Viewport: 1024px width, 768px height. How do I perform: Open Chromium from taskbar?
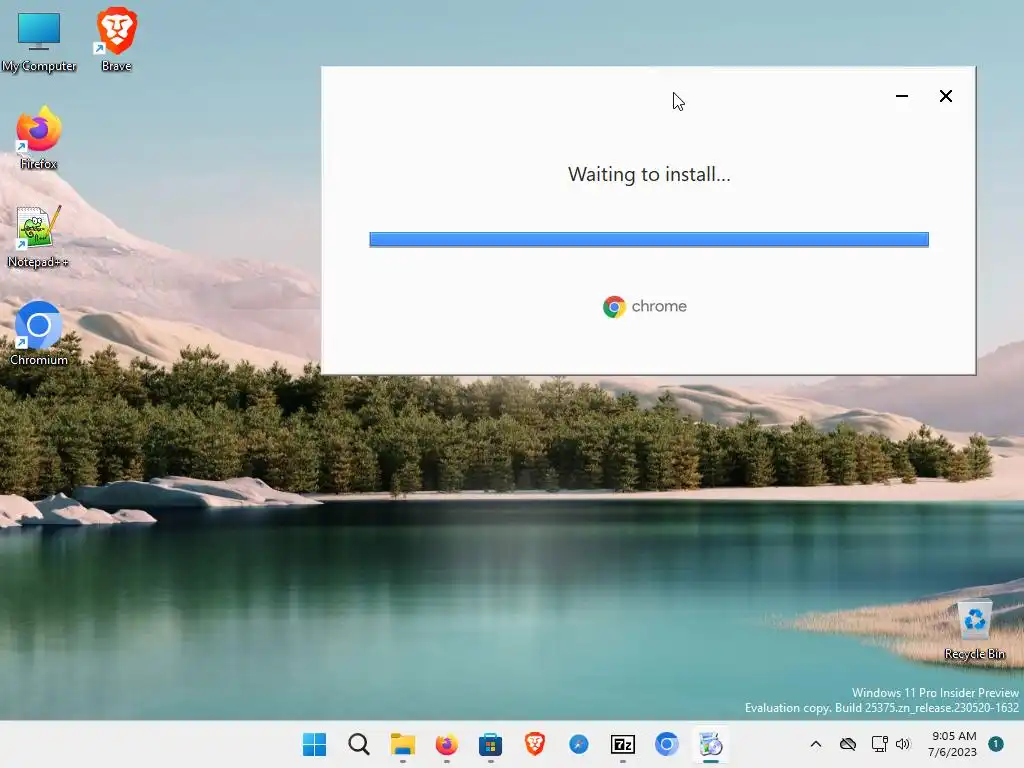tap(667, 744)
